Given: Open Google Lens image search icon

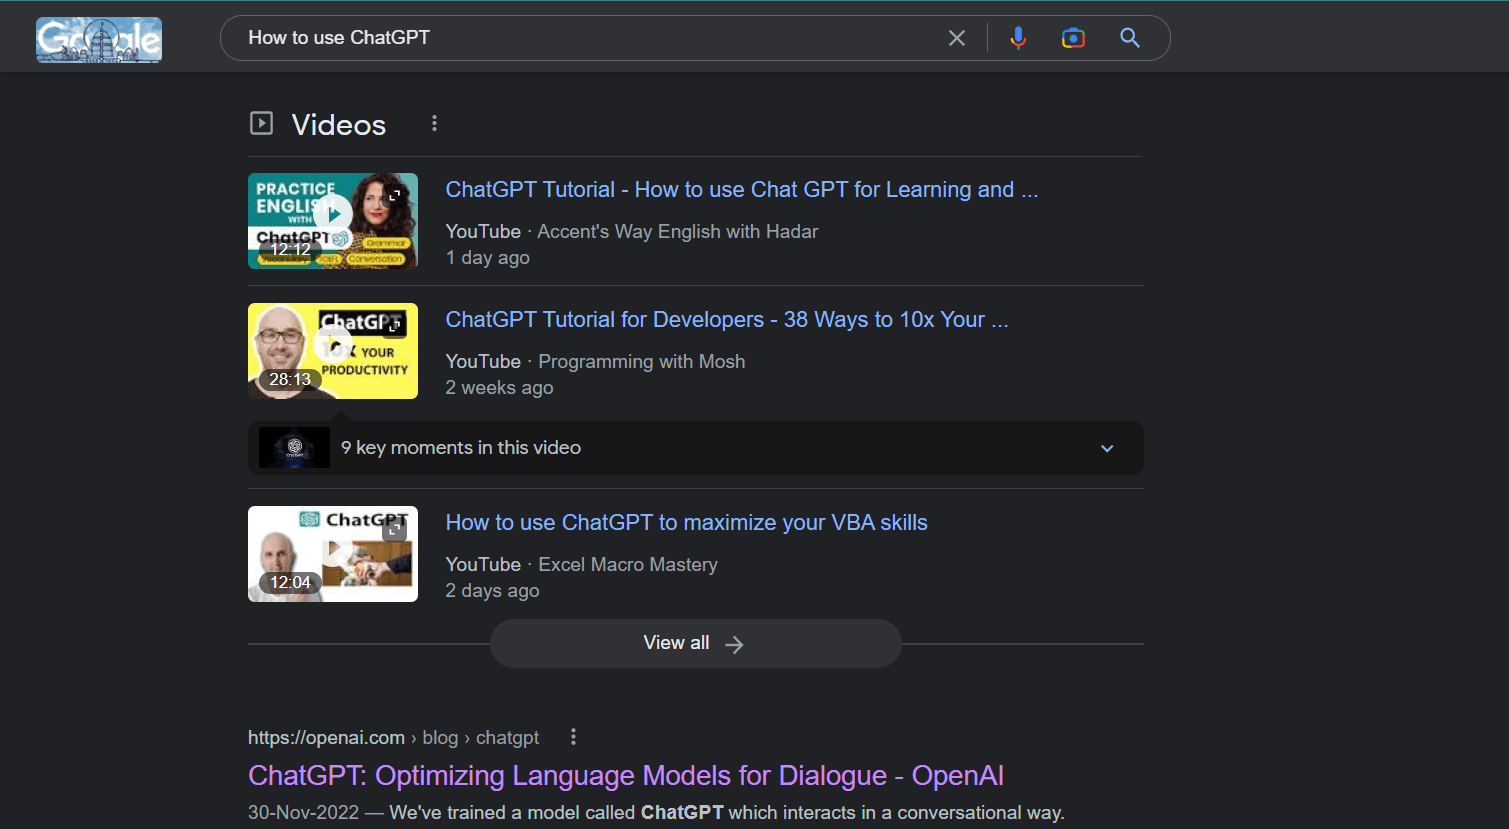Looking at the screenshot, I should (1073, 38).
